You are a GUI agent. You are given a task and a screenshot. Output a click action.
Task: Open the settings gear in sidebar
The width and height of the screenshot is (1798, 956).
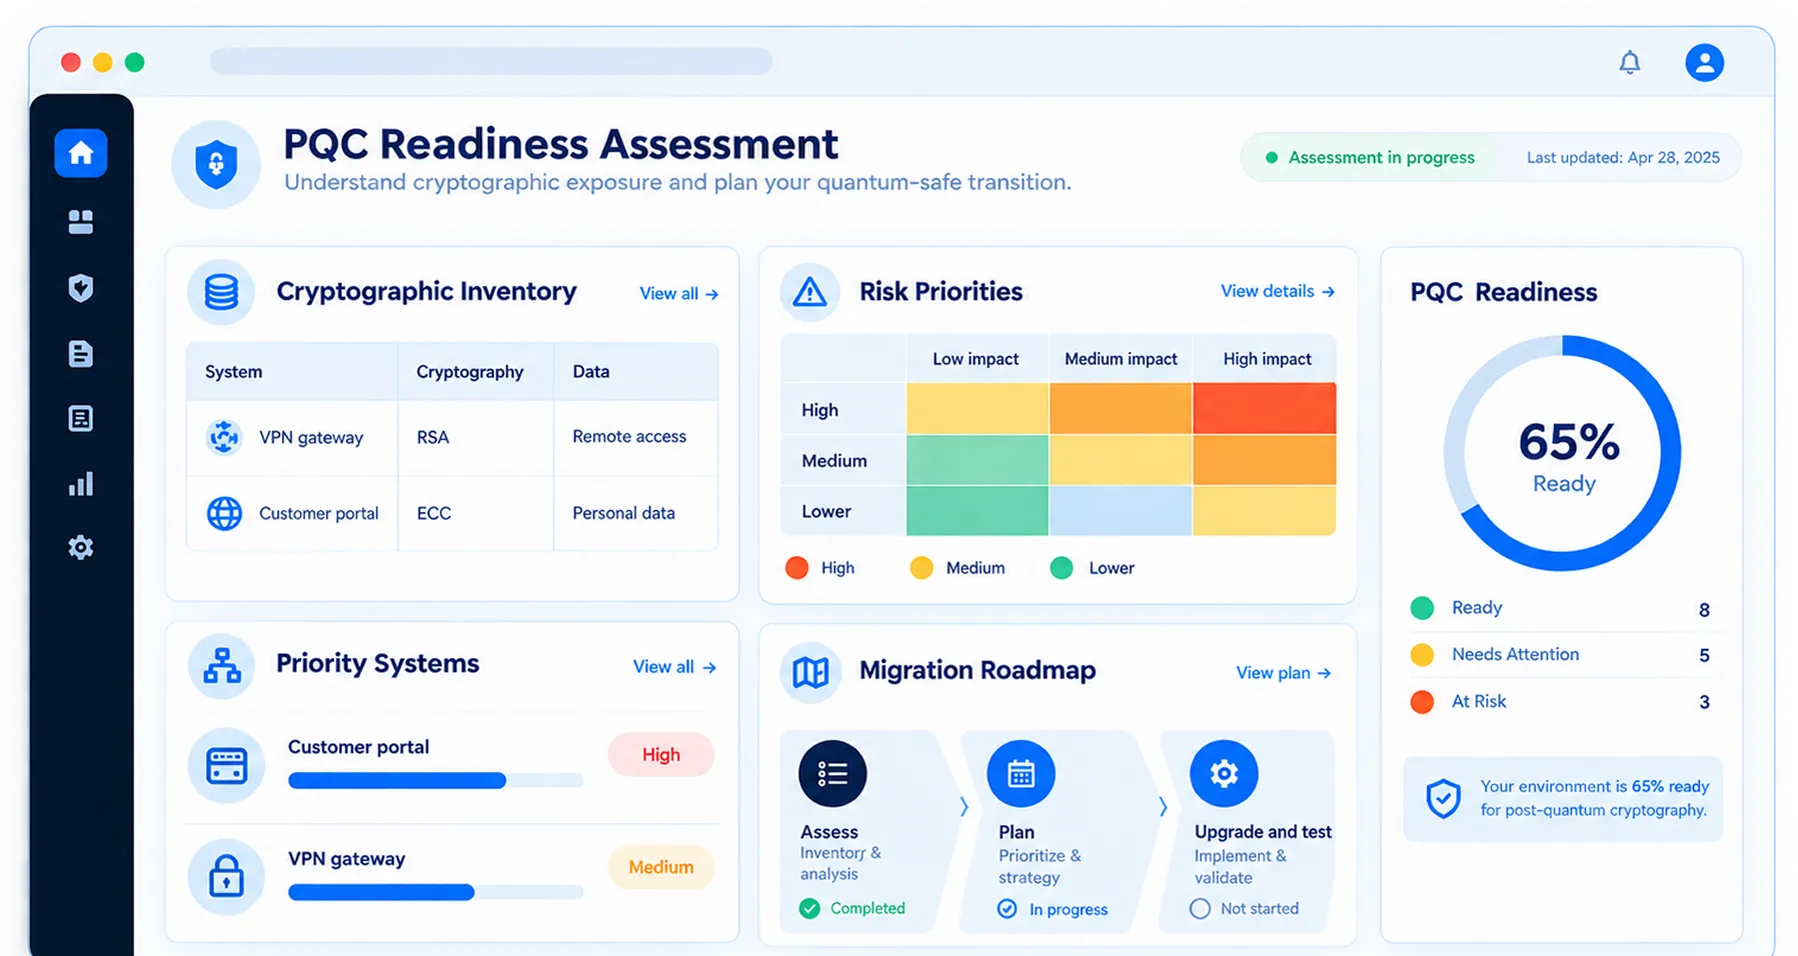click(x=81, y=547)
